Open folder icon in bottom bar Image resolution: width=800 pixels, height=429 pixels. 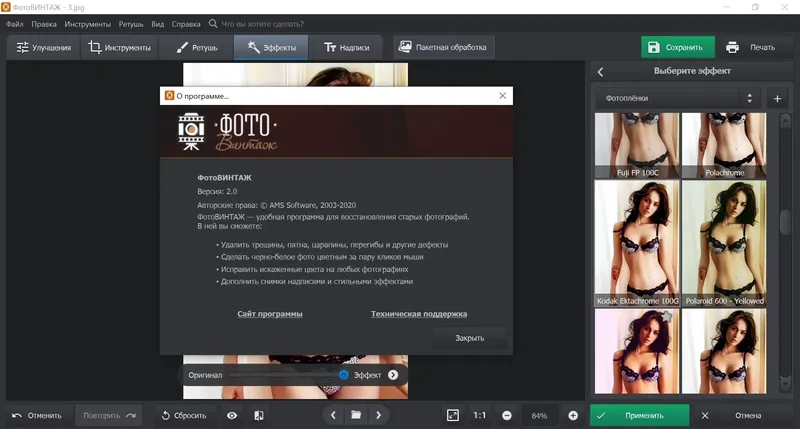356,415
